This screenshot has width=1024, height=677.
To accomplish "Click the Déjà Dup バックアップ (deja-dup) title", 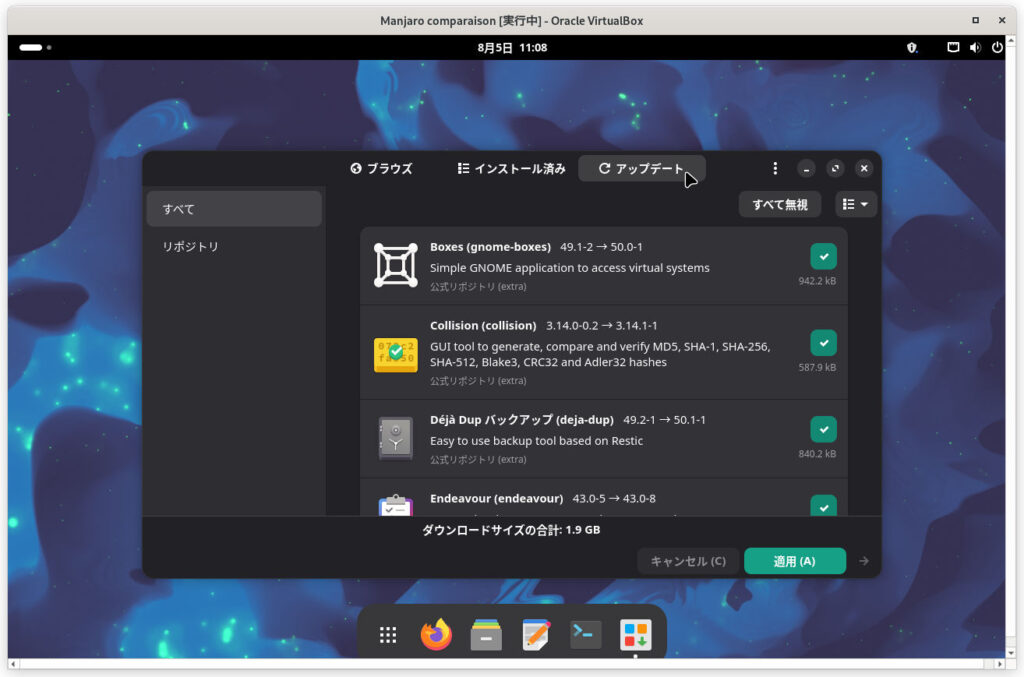I will coord(522,420).
